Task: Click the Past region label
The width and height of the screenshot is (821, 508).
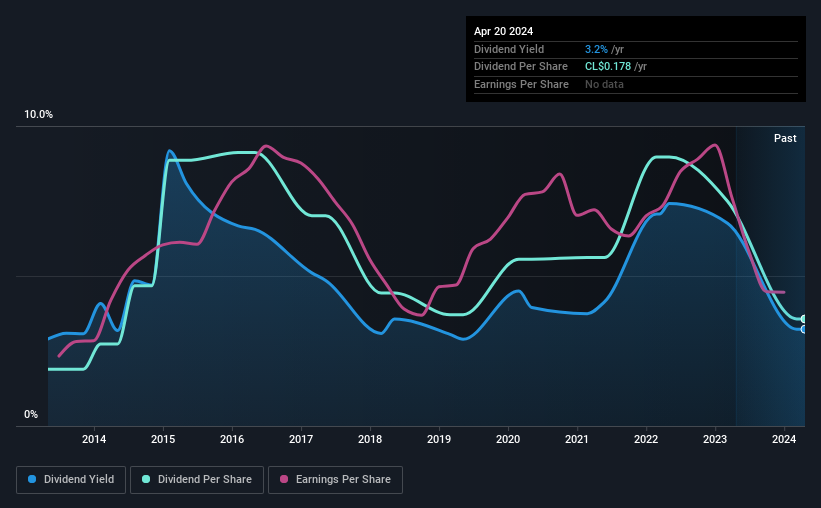Action: [785, 138]
